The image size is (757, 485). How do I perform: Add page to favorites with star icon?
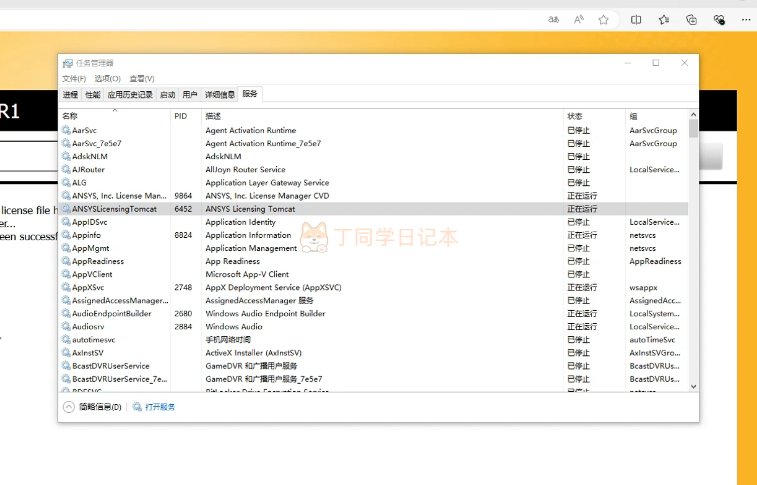604,19
